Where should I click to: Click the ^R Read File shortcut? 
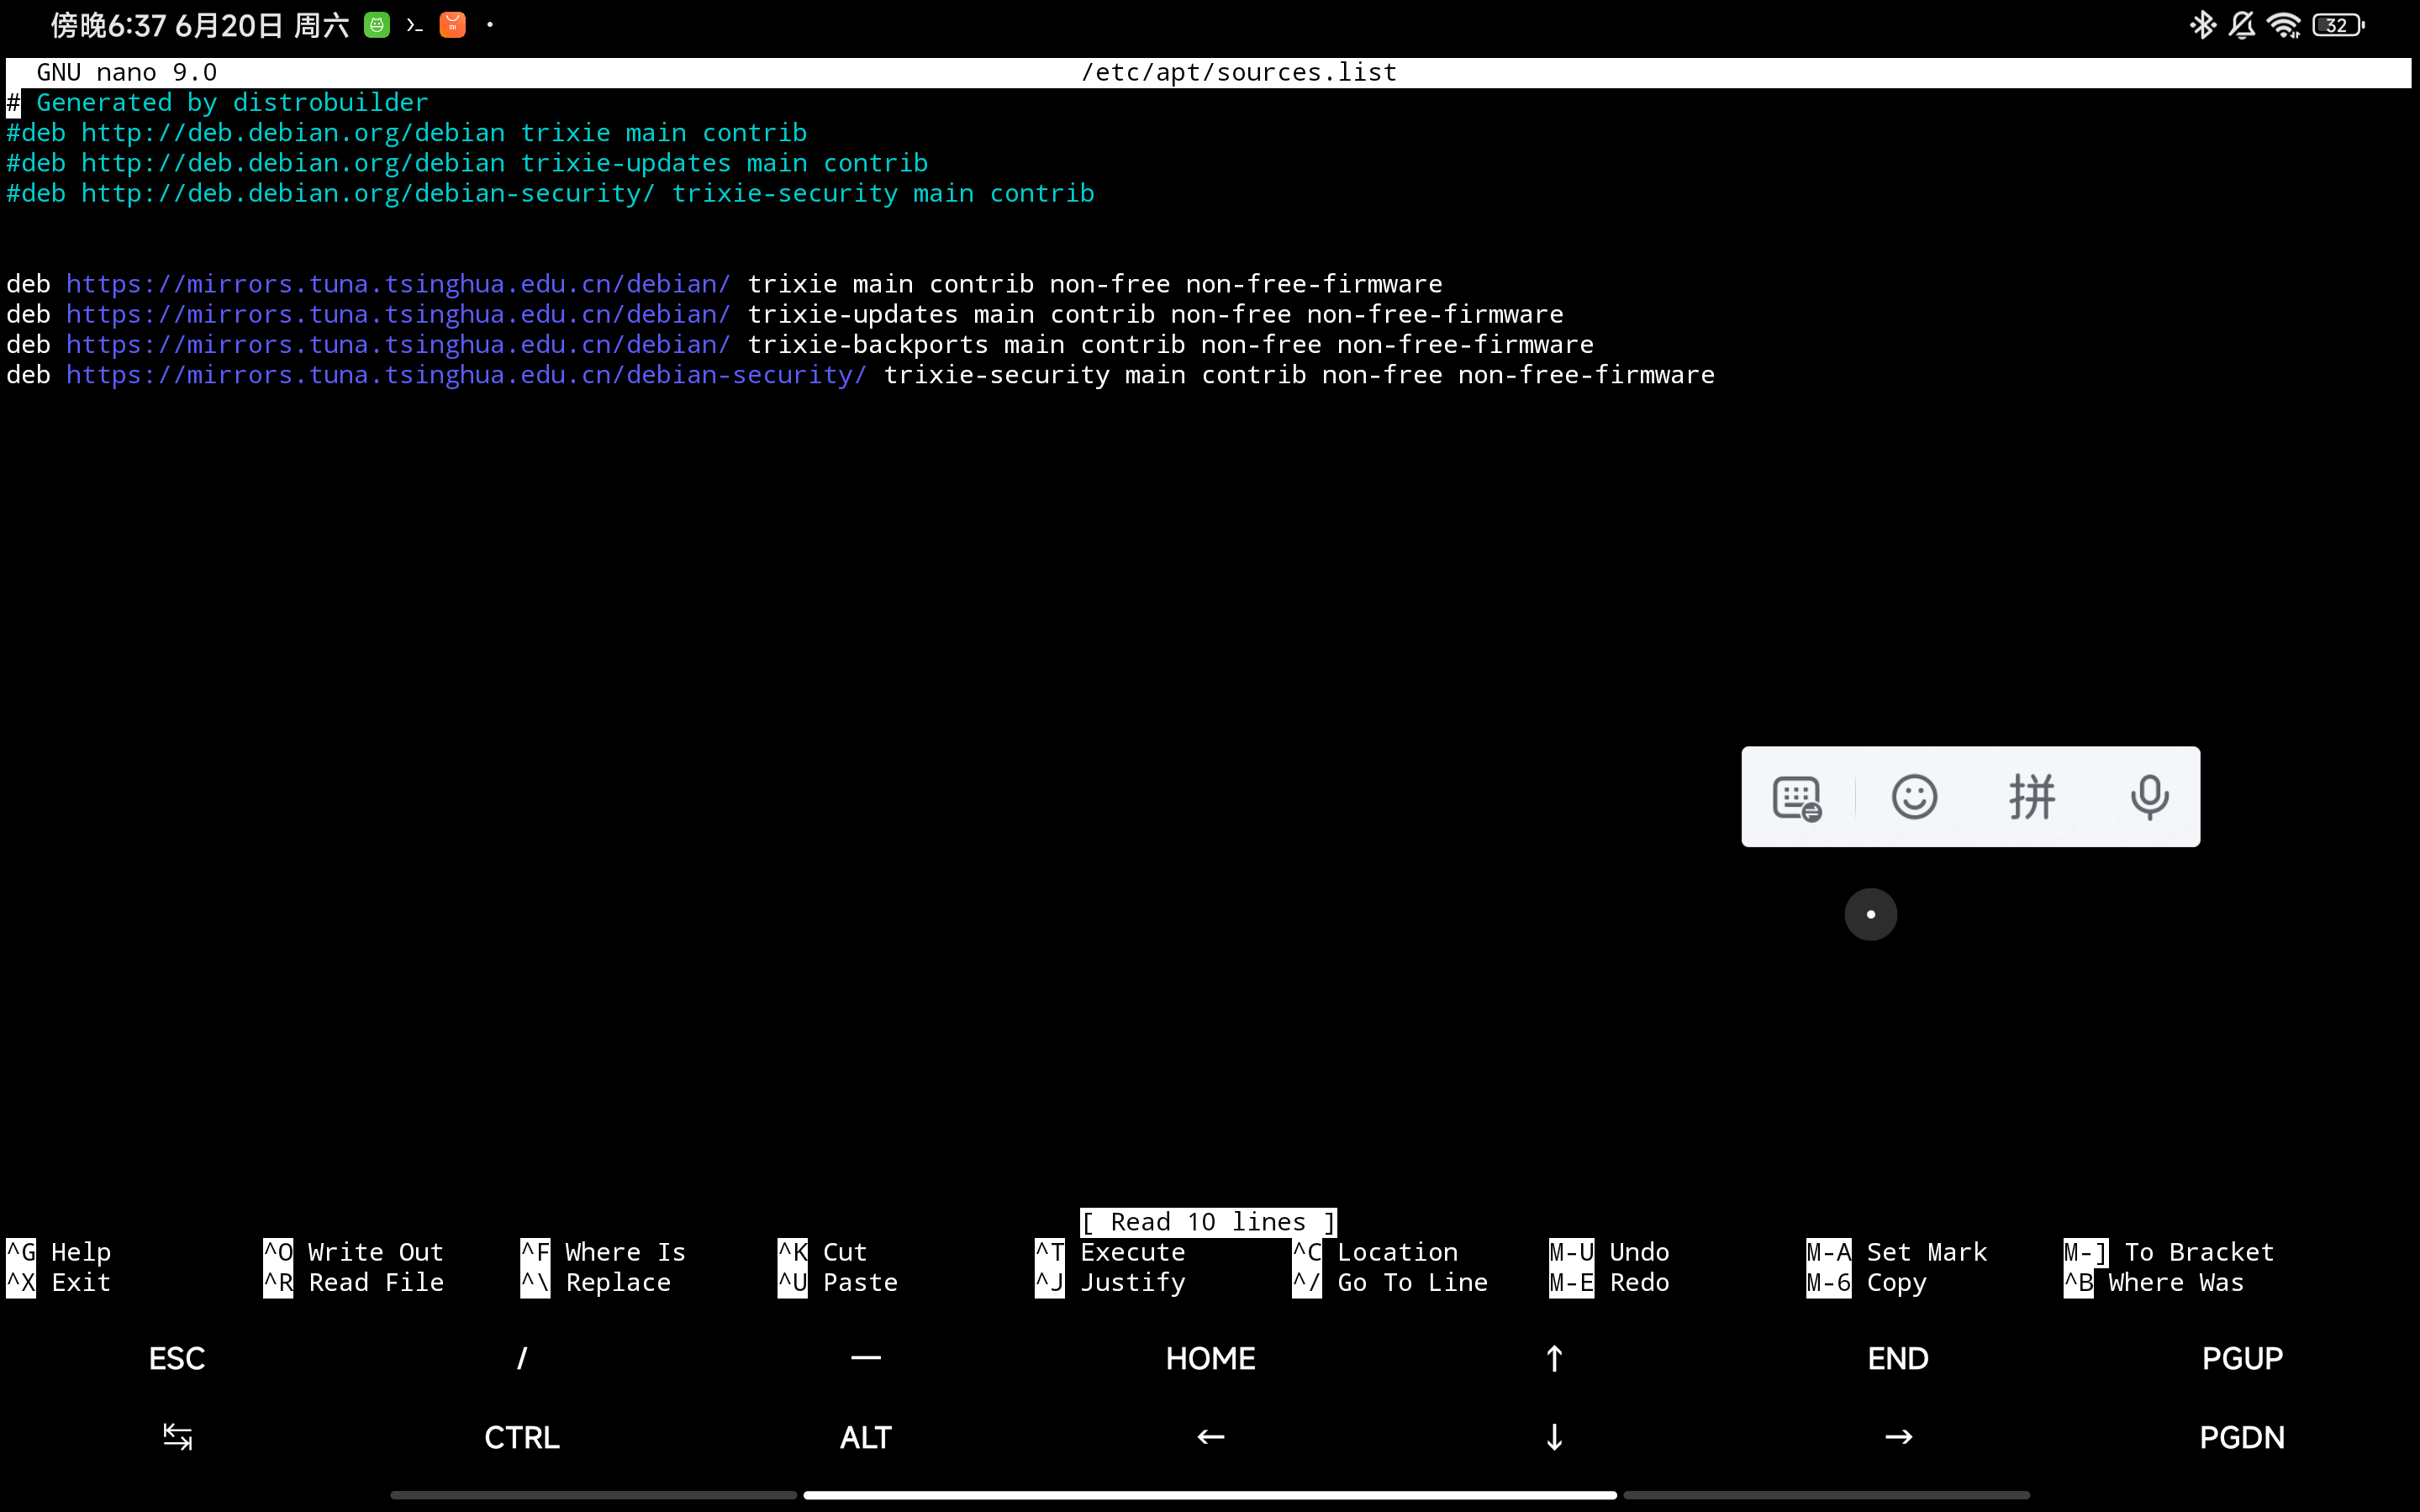pos(354,1282)
